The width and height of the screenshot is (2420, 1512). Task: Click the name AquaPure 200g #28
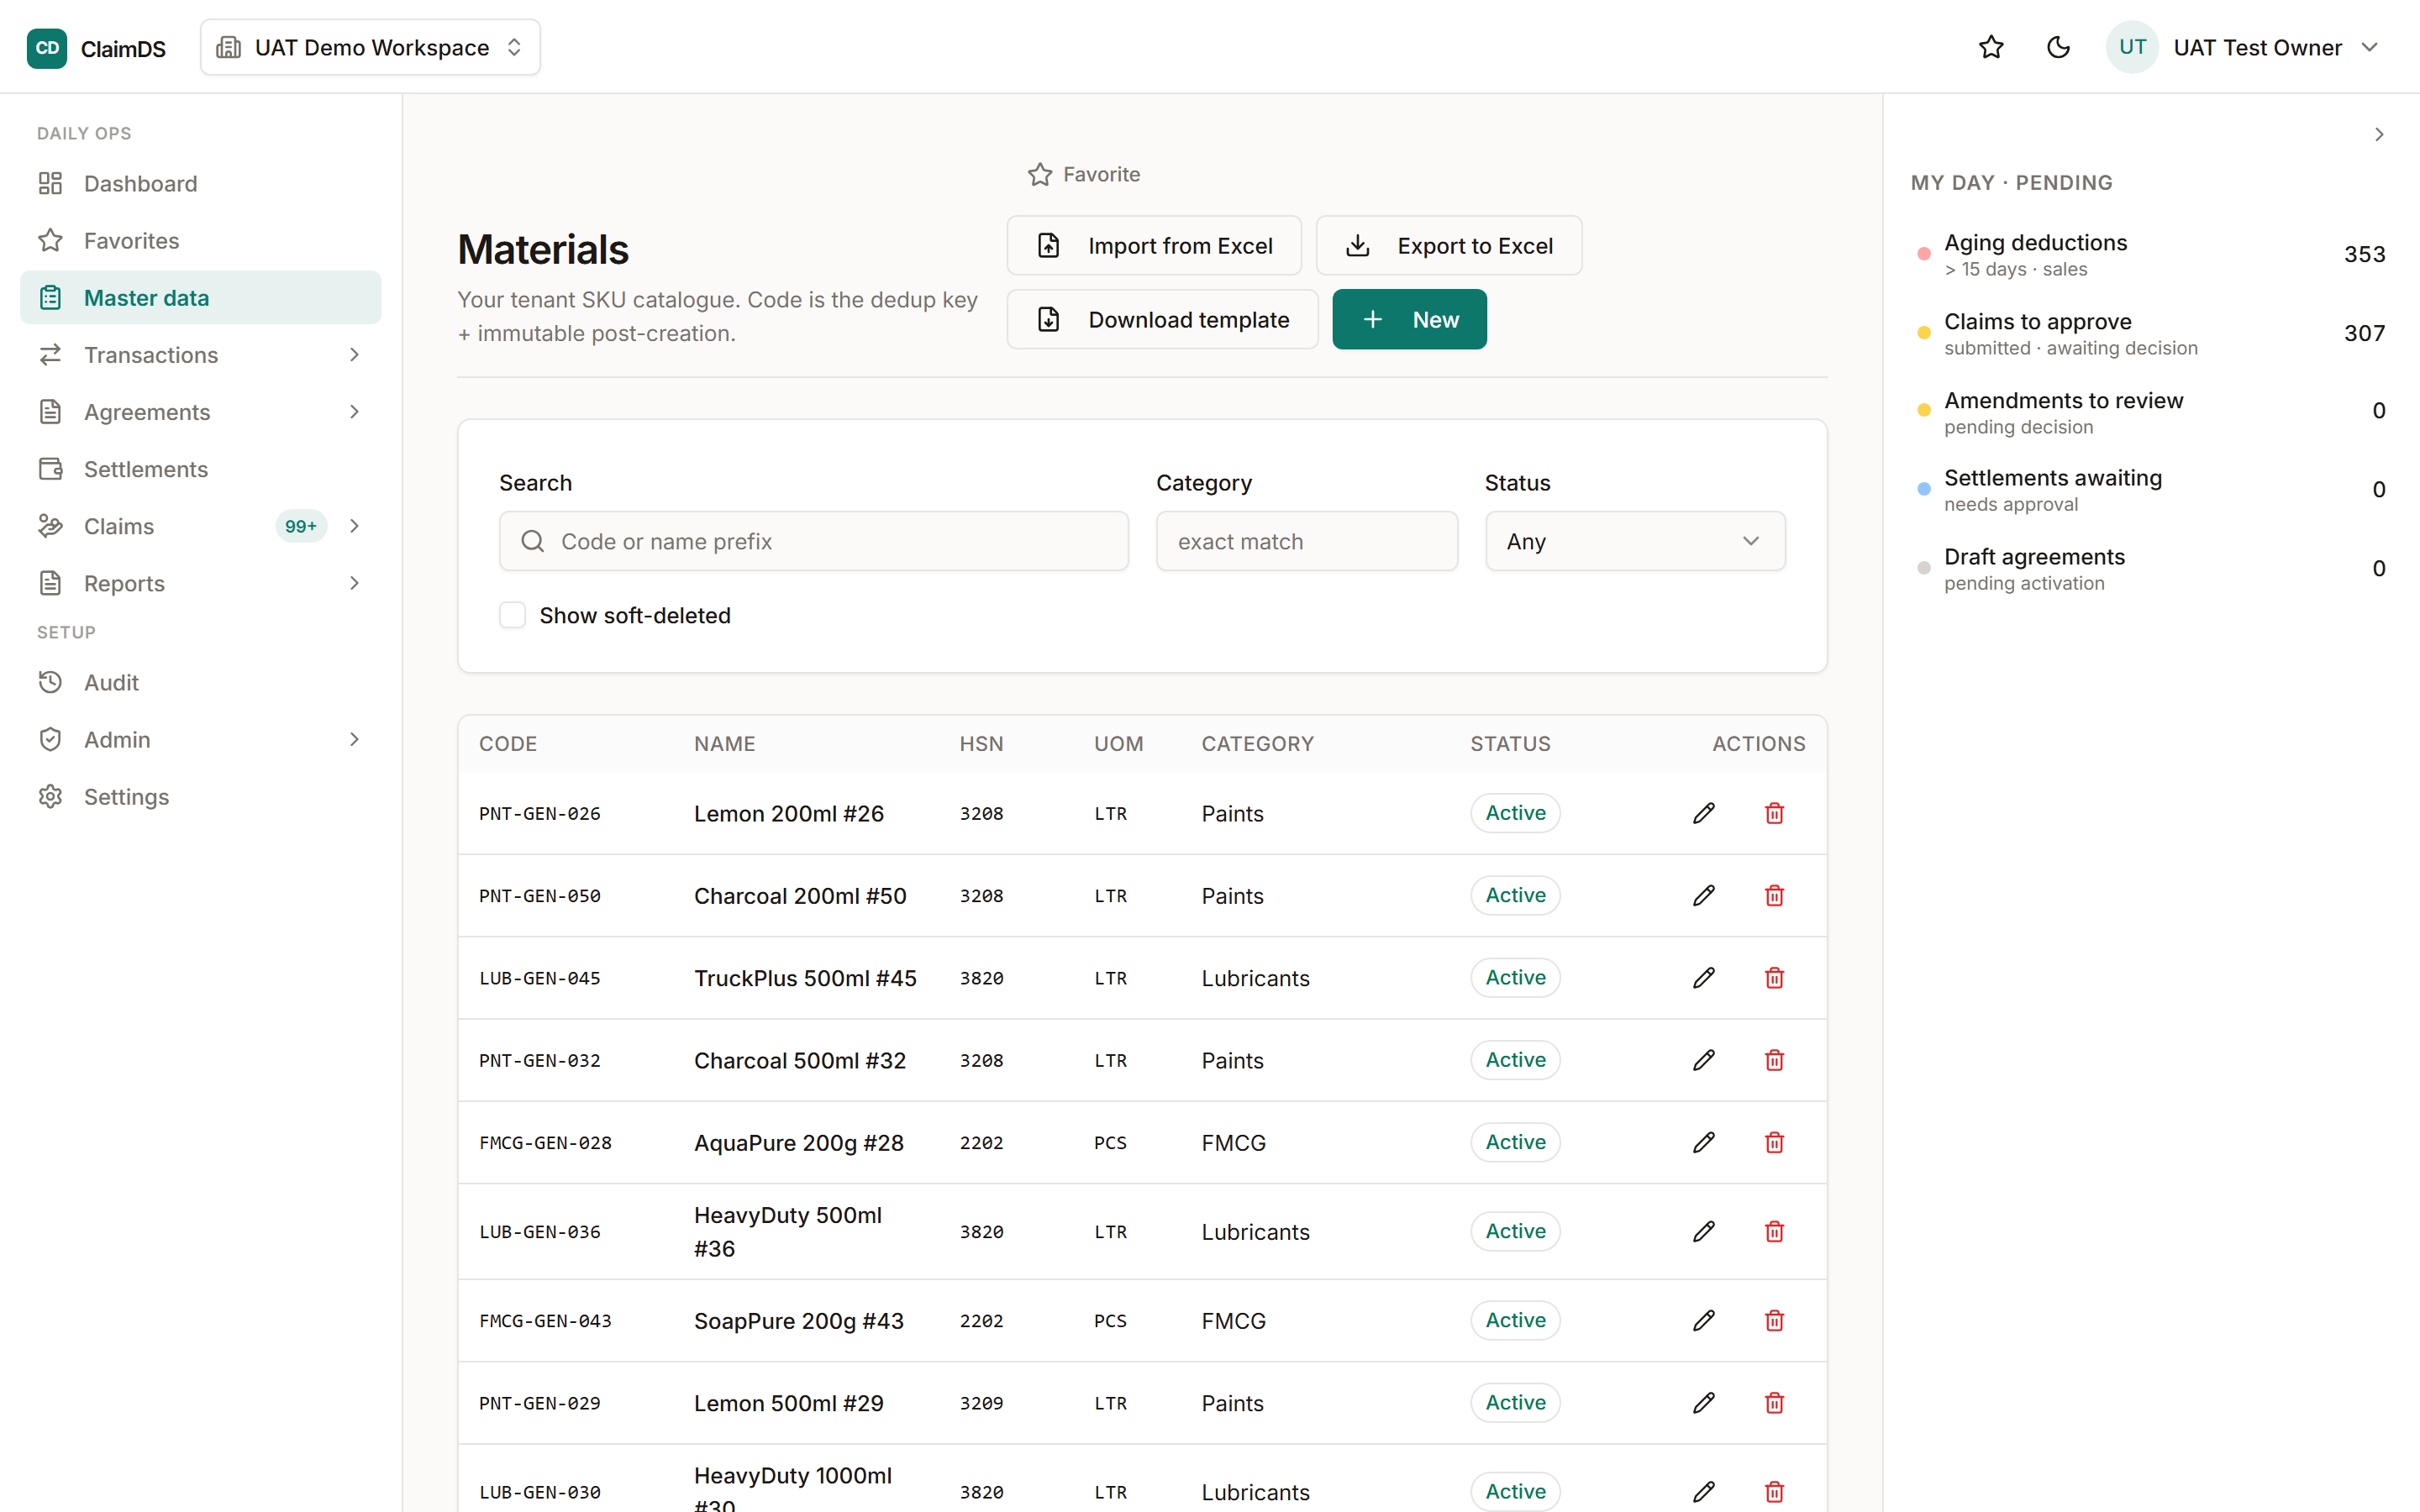click(799, 1143)
